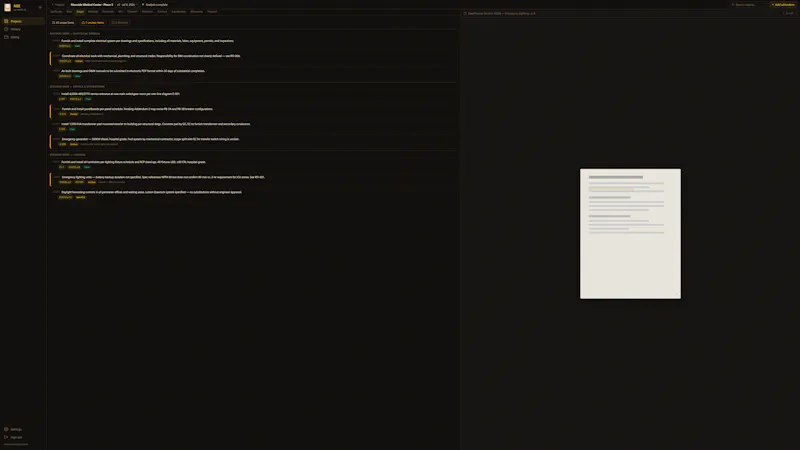Click the Unclear tag on Emergency generator item
This screenshot has width=800, height=450.
(x=74, y=144)
